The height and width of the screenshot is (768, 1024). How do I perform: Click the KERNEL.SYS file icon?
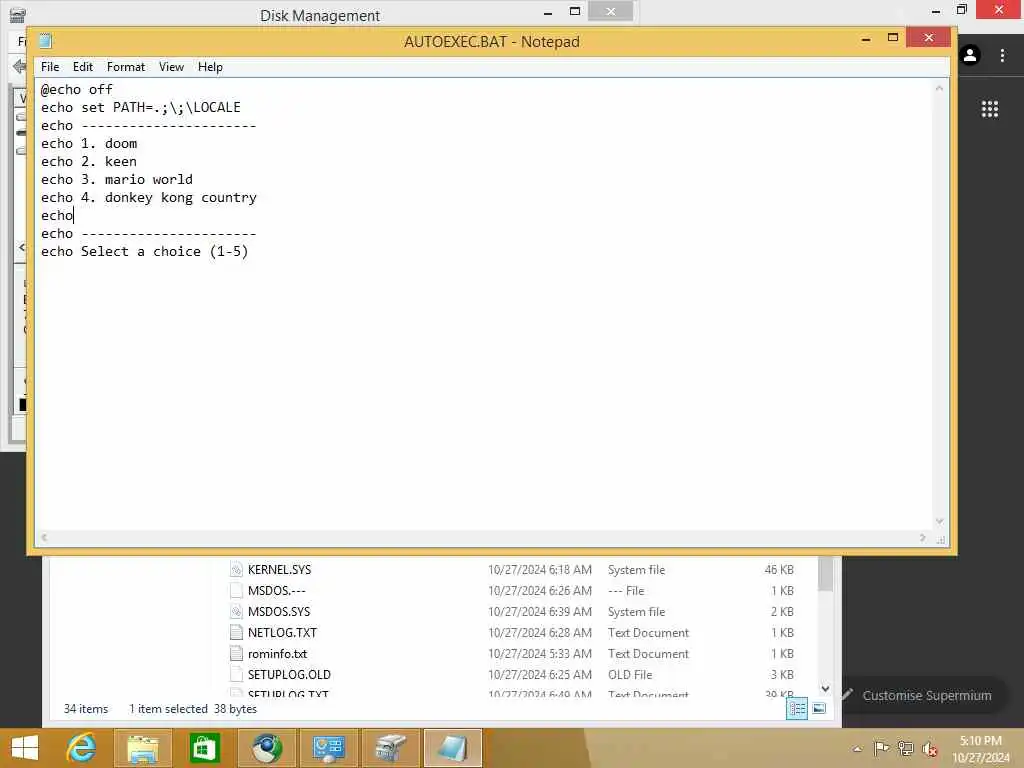point(236,569)
